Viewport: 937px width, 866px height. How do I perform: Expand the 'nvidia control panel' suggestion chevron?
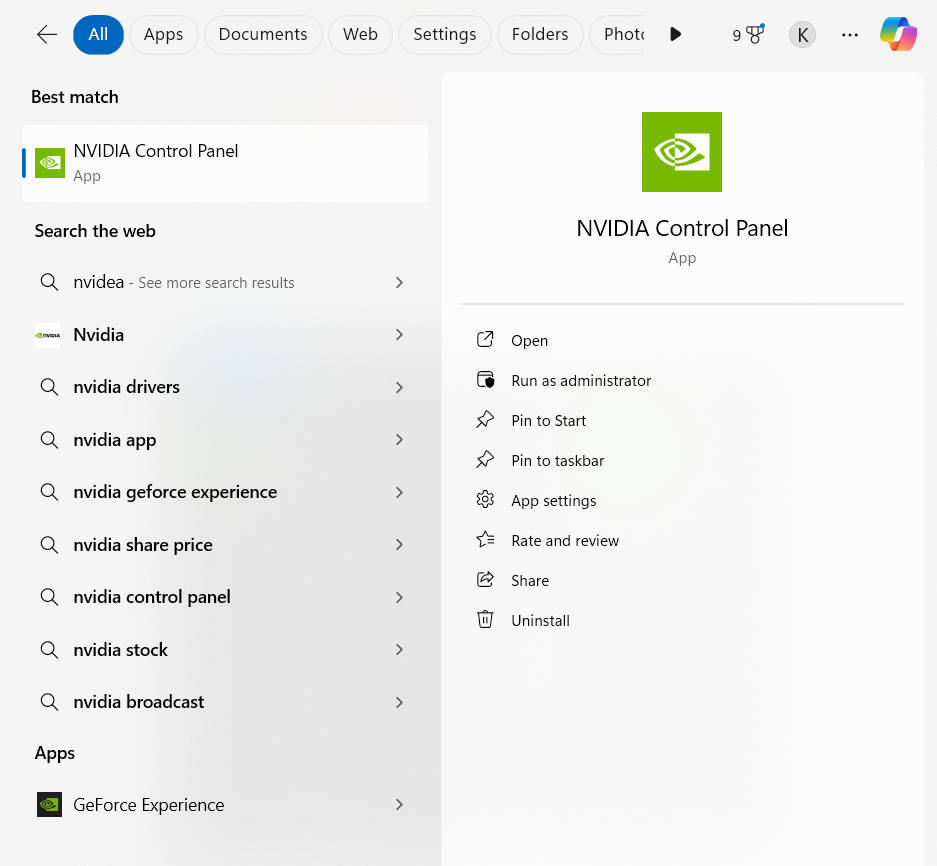[399, 597]
